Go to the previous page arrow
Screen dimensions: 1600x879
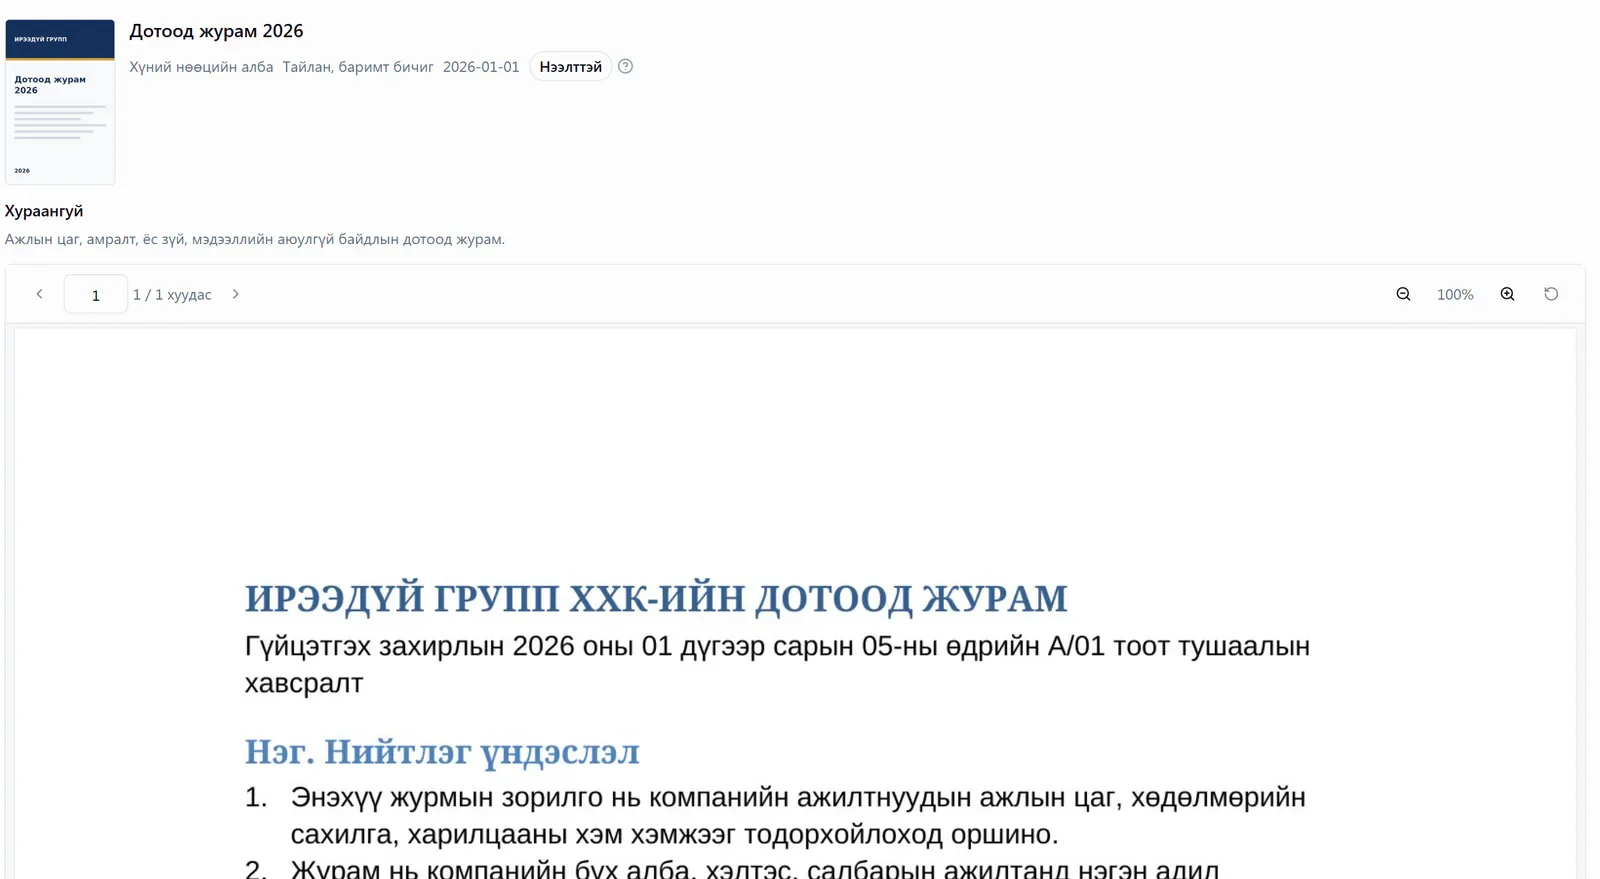point(39,294)
